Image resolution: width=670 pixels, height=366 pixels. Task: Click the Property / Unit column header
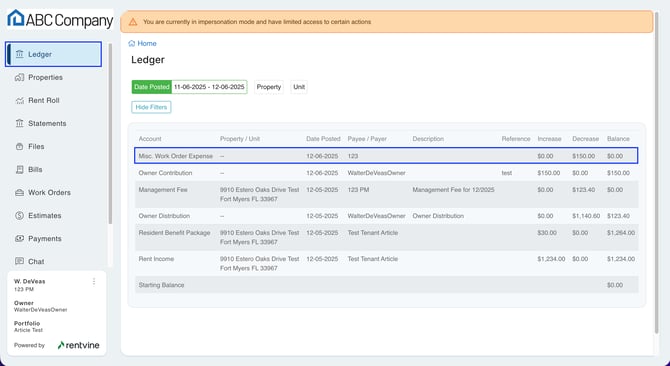pos(240,139)
